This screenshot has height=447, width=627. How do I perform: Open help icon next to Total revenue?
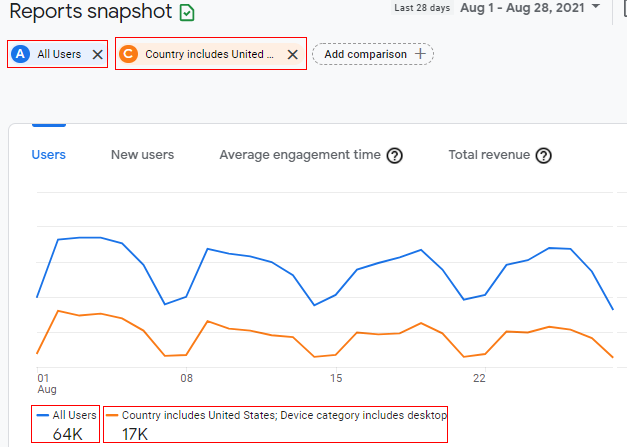(x=544, y=155)
